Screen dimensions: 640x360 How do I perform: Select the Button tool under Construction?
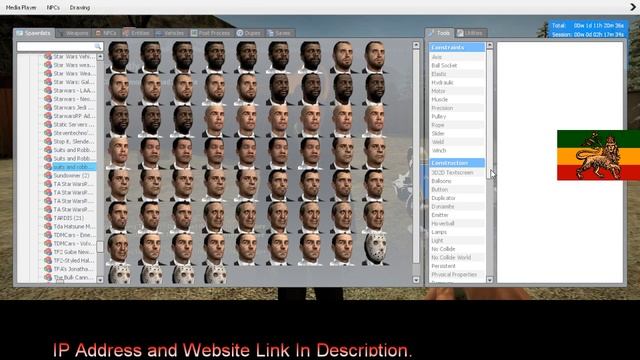point(457,189)
